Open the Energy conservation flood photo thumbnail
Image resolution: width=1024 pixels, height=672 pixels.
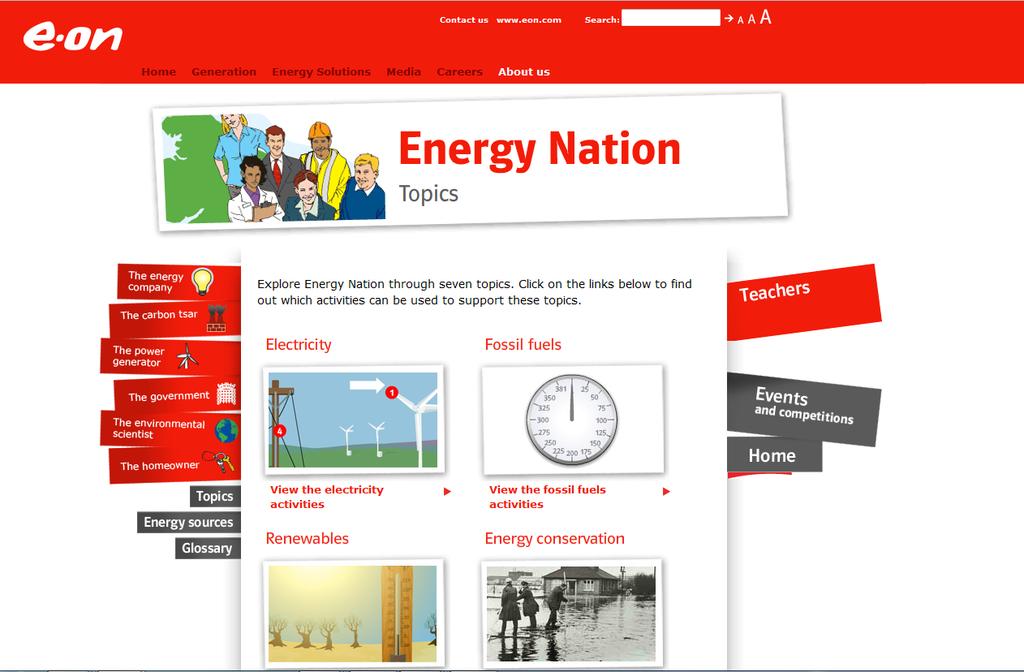click(571, 613)
